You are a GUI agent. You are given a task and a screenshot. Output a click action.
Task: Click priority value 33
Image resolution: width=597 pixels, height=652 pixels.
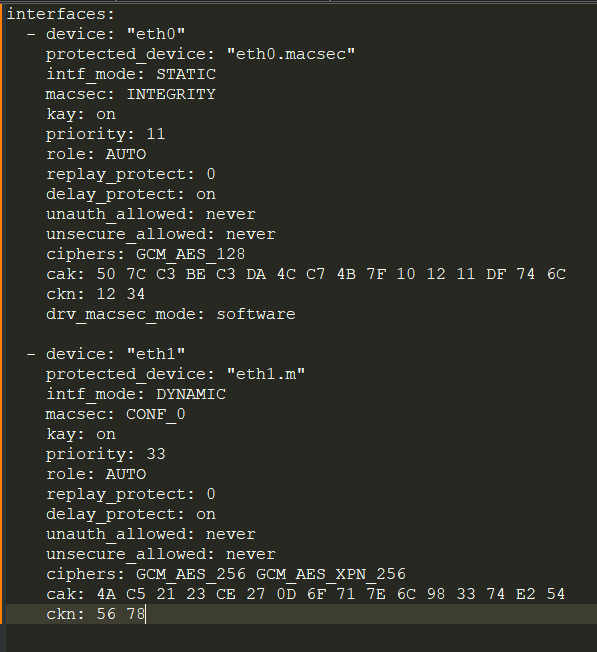(156, 454)
